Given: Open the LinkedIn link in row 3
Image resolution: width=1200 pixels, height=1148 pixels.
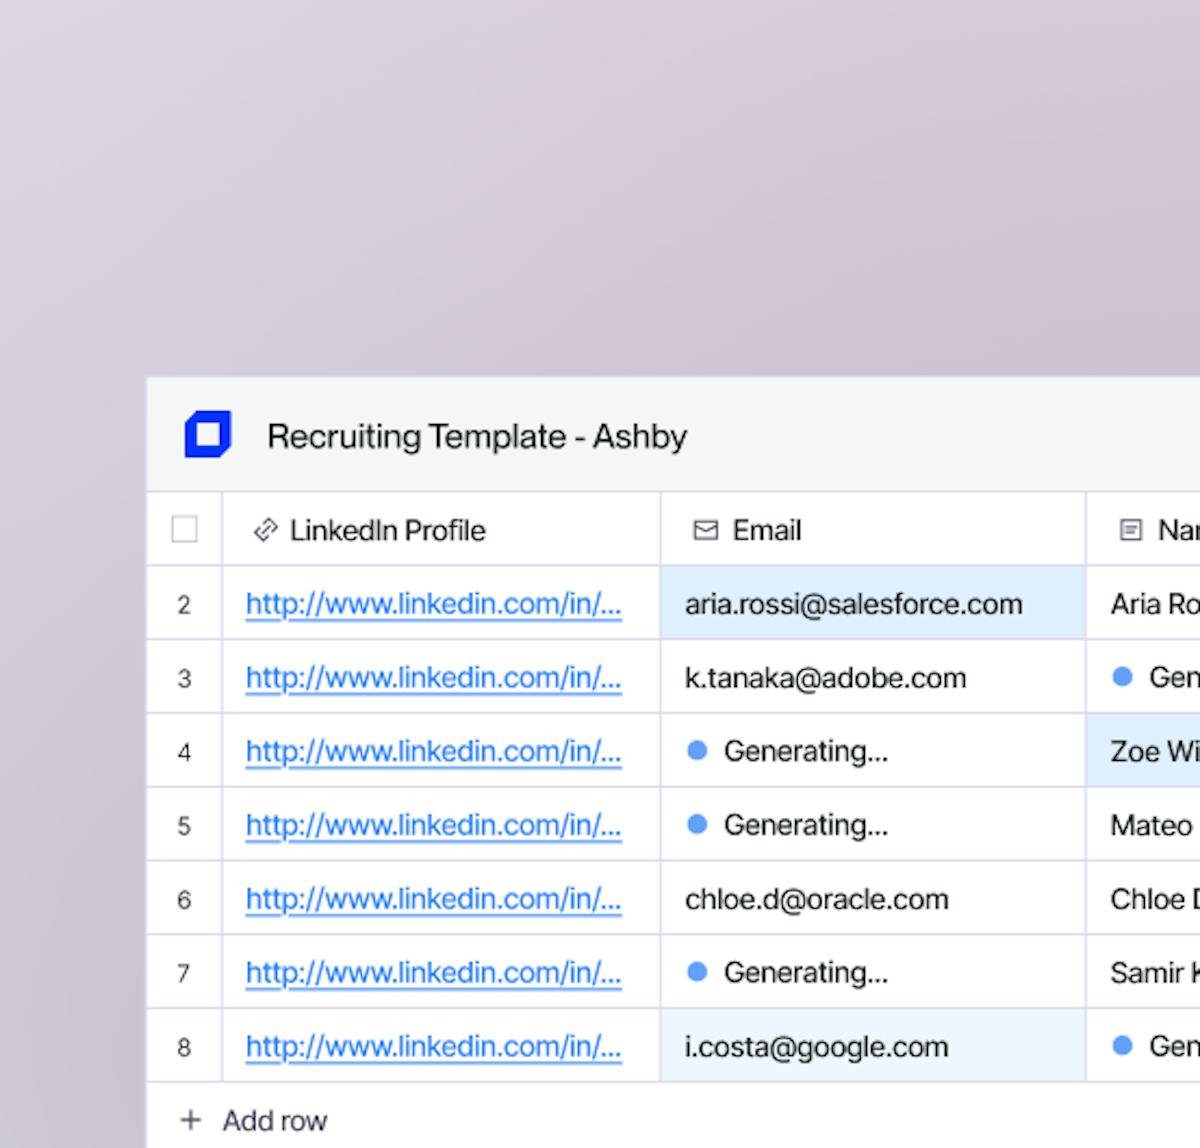Looking at the screenshot, I should click(x=433, y=678).
